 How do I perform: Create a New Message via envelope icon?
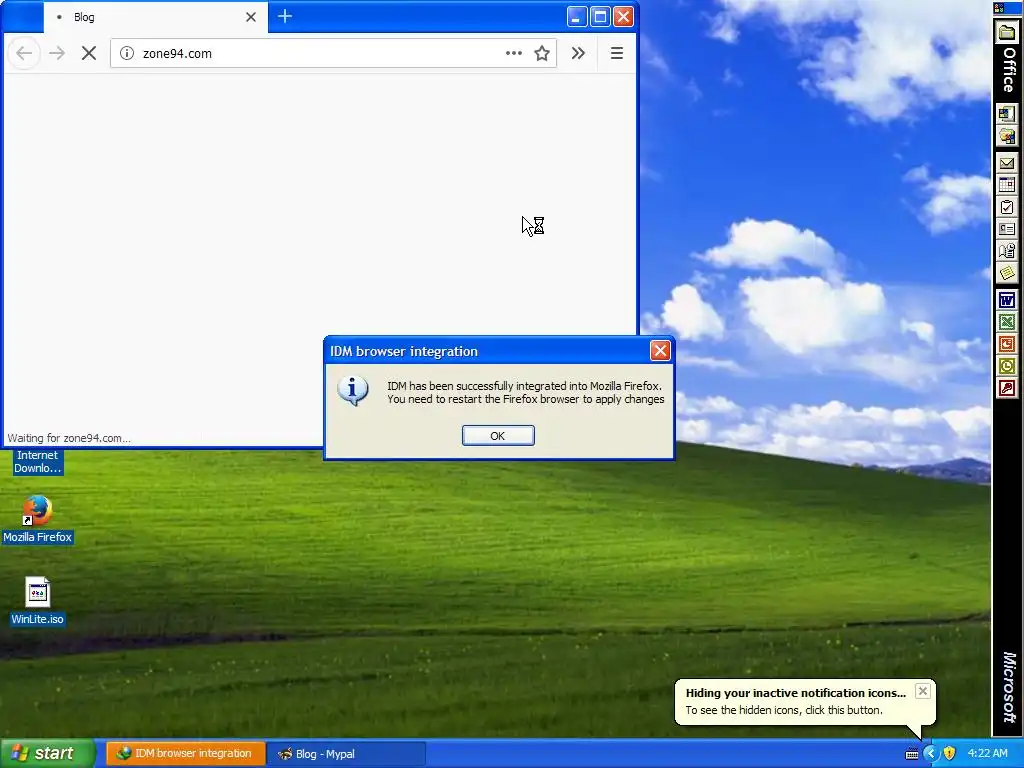pos(1007,163)
